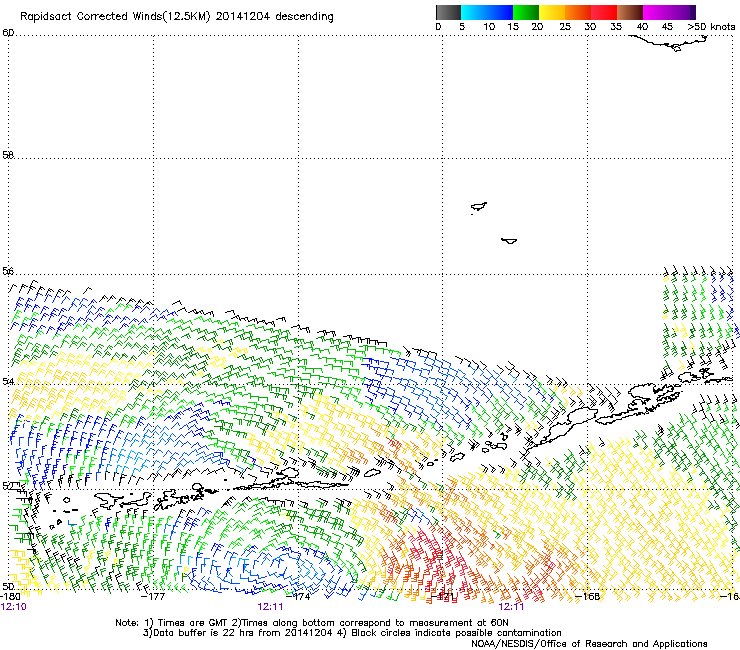Viewport: 740px width, 650px height.
Task: Select the 'Data buffer is 22 hrs' note line
Action: (x=352, y=633)
